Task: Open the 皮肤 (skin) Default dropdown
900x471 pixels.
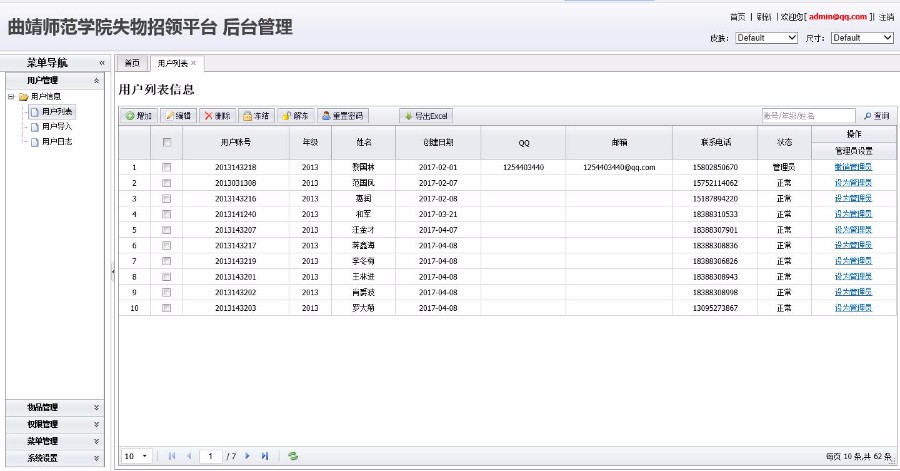Action: (766, 38)
